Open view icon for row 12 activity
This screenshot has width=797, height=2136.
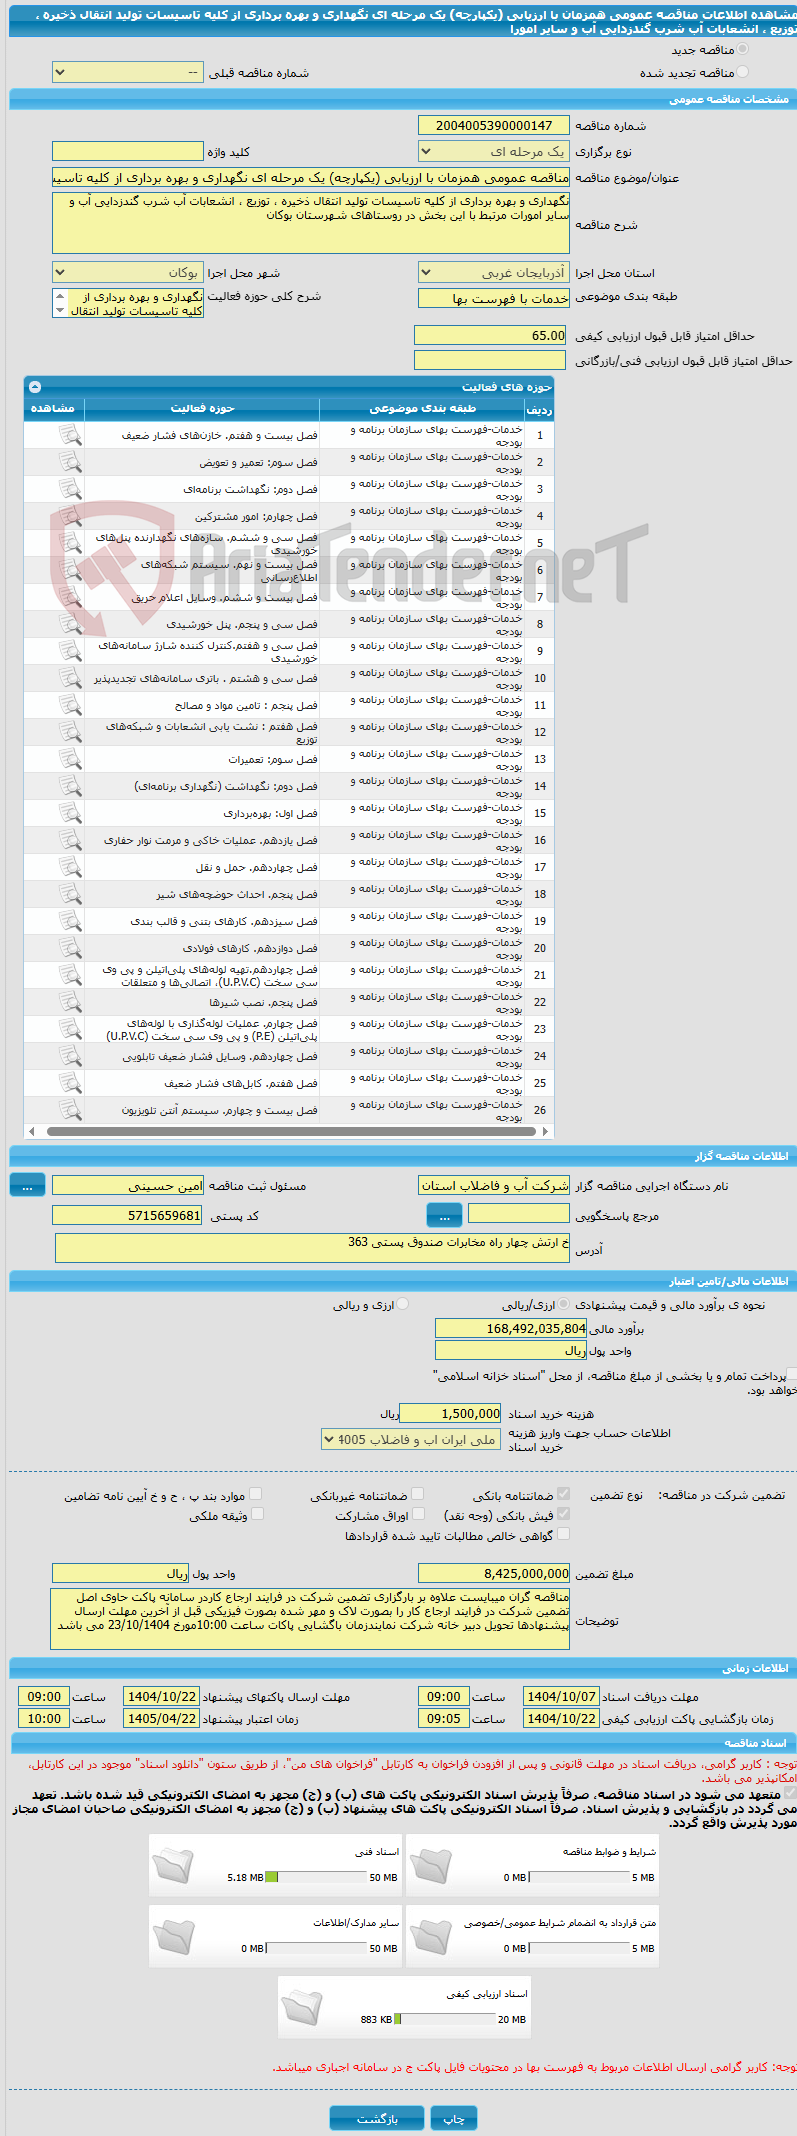point(69,731)
